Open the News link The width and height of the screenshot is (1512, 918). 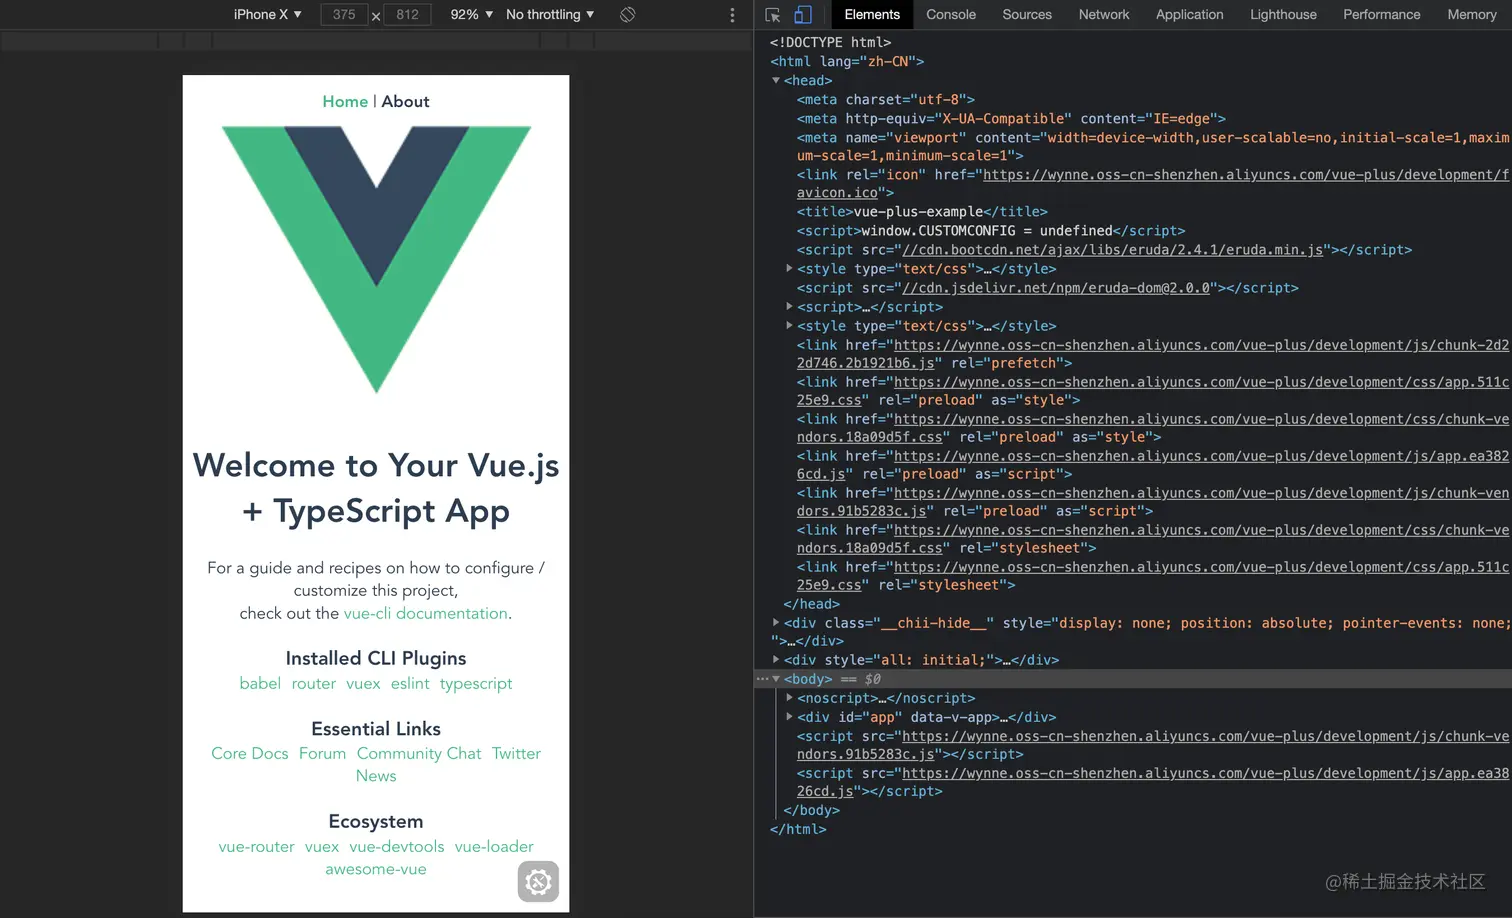point(376,776)
